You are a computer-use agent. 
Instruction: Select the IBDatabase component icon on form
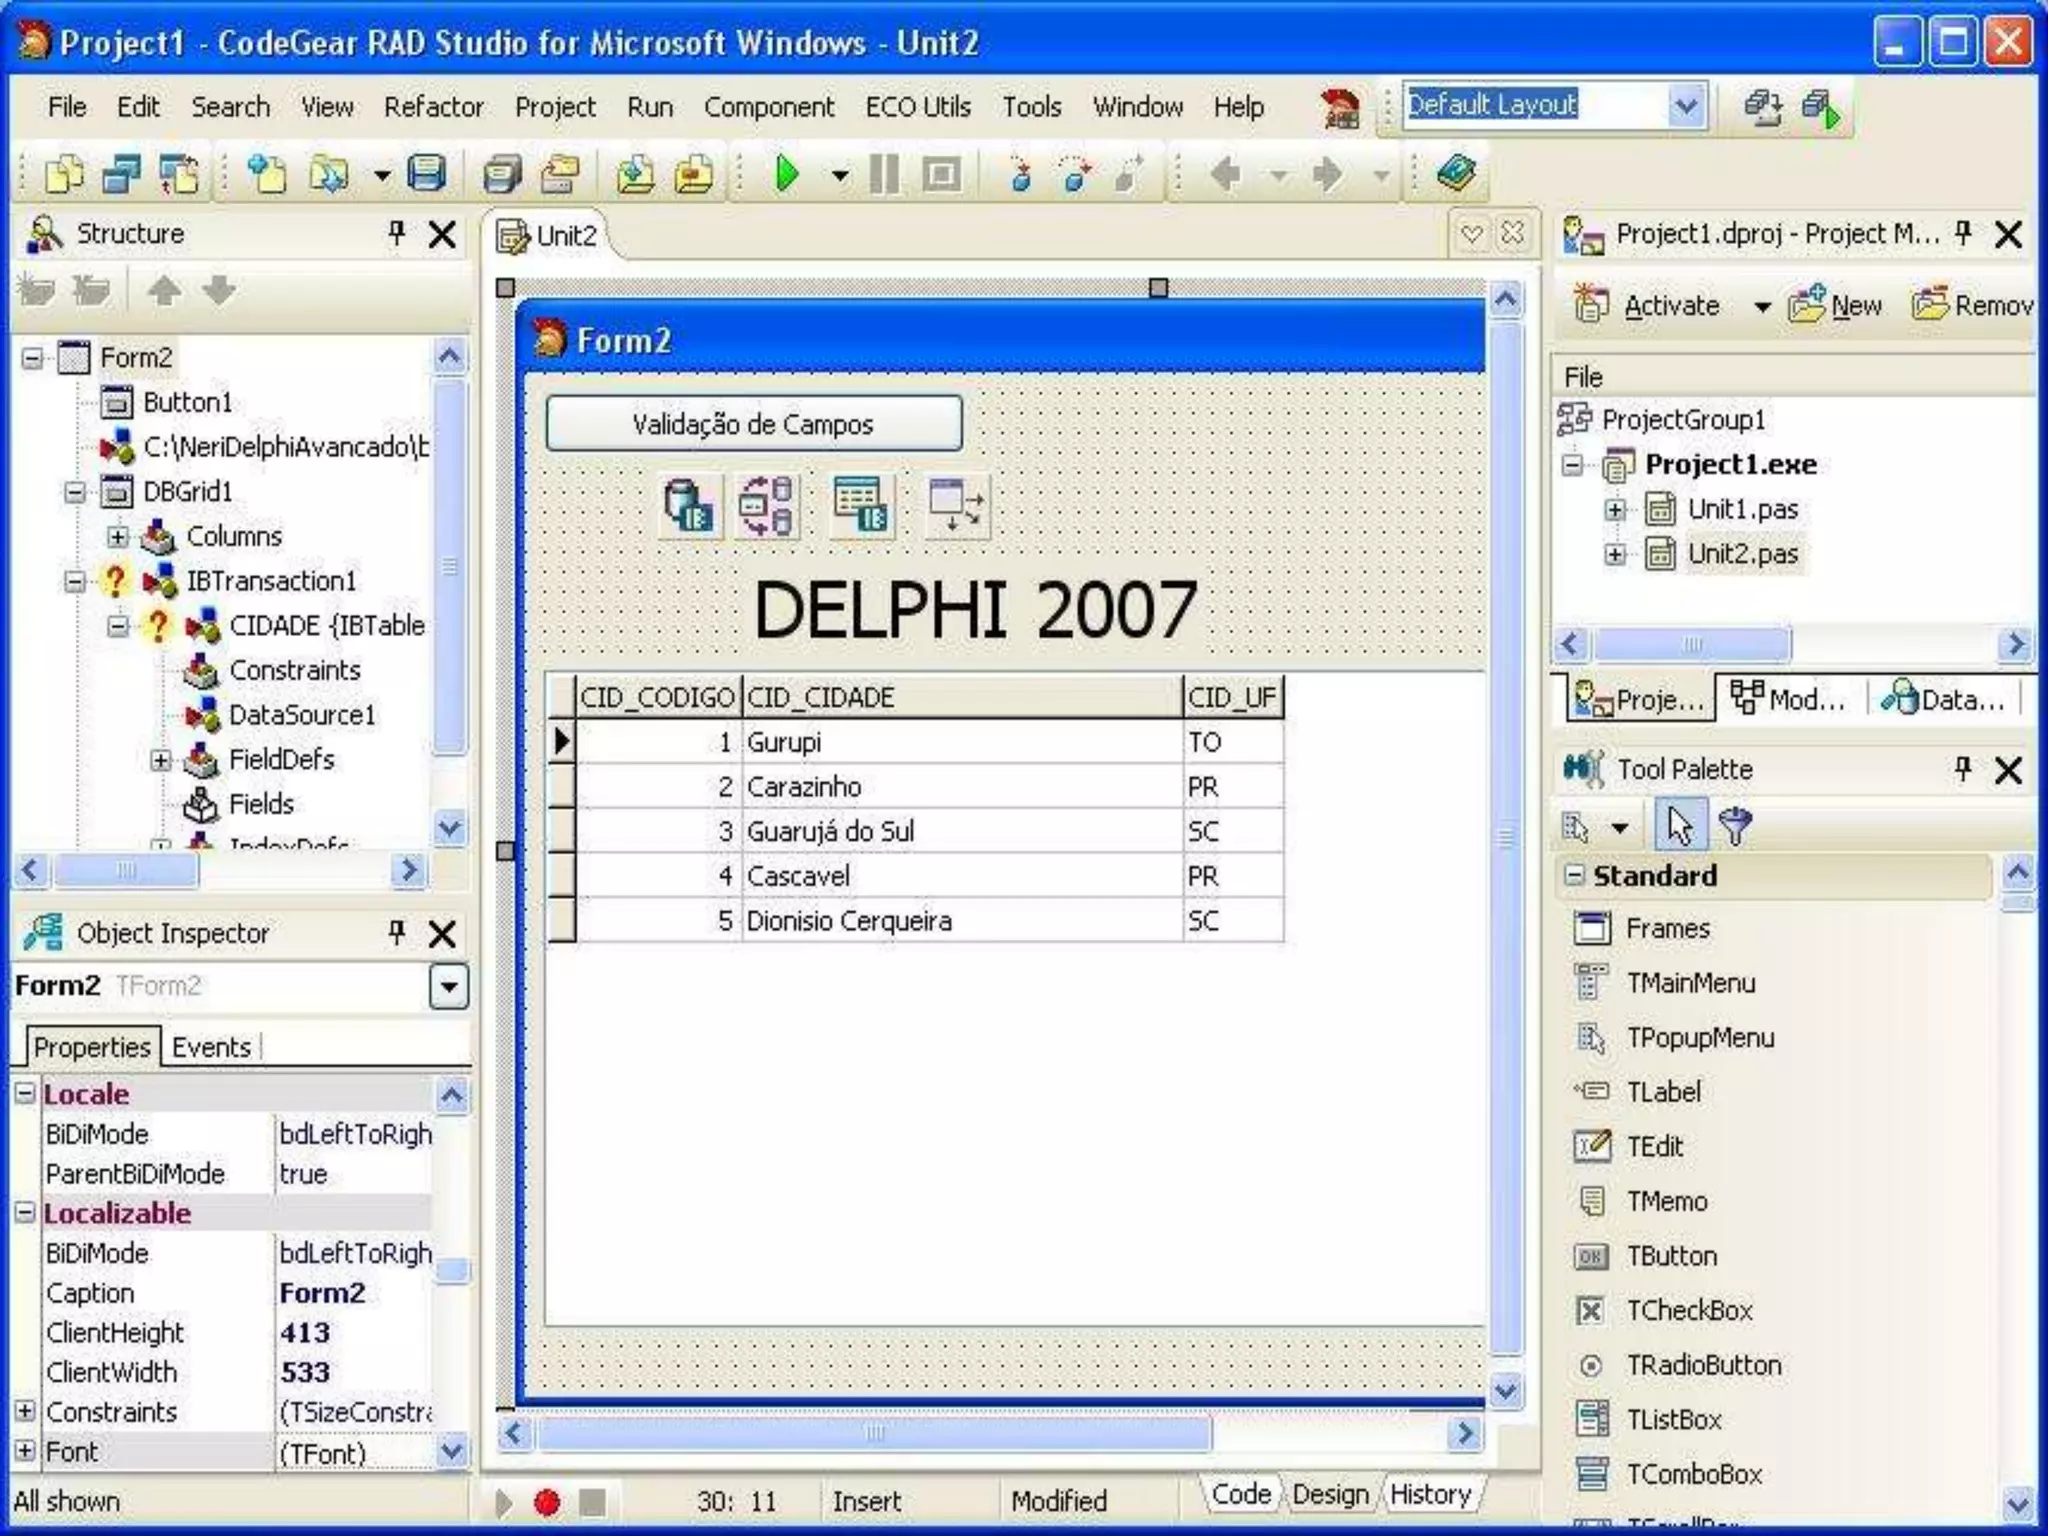tap(688, 506)
